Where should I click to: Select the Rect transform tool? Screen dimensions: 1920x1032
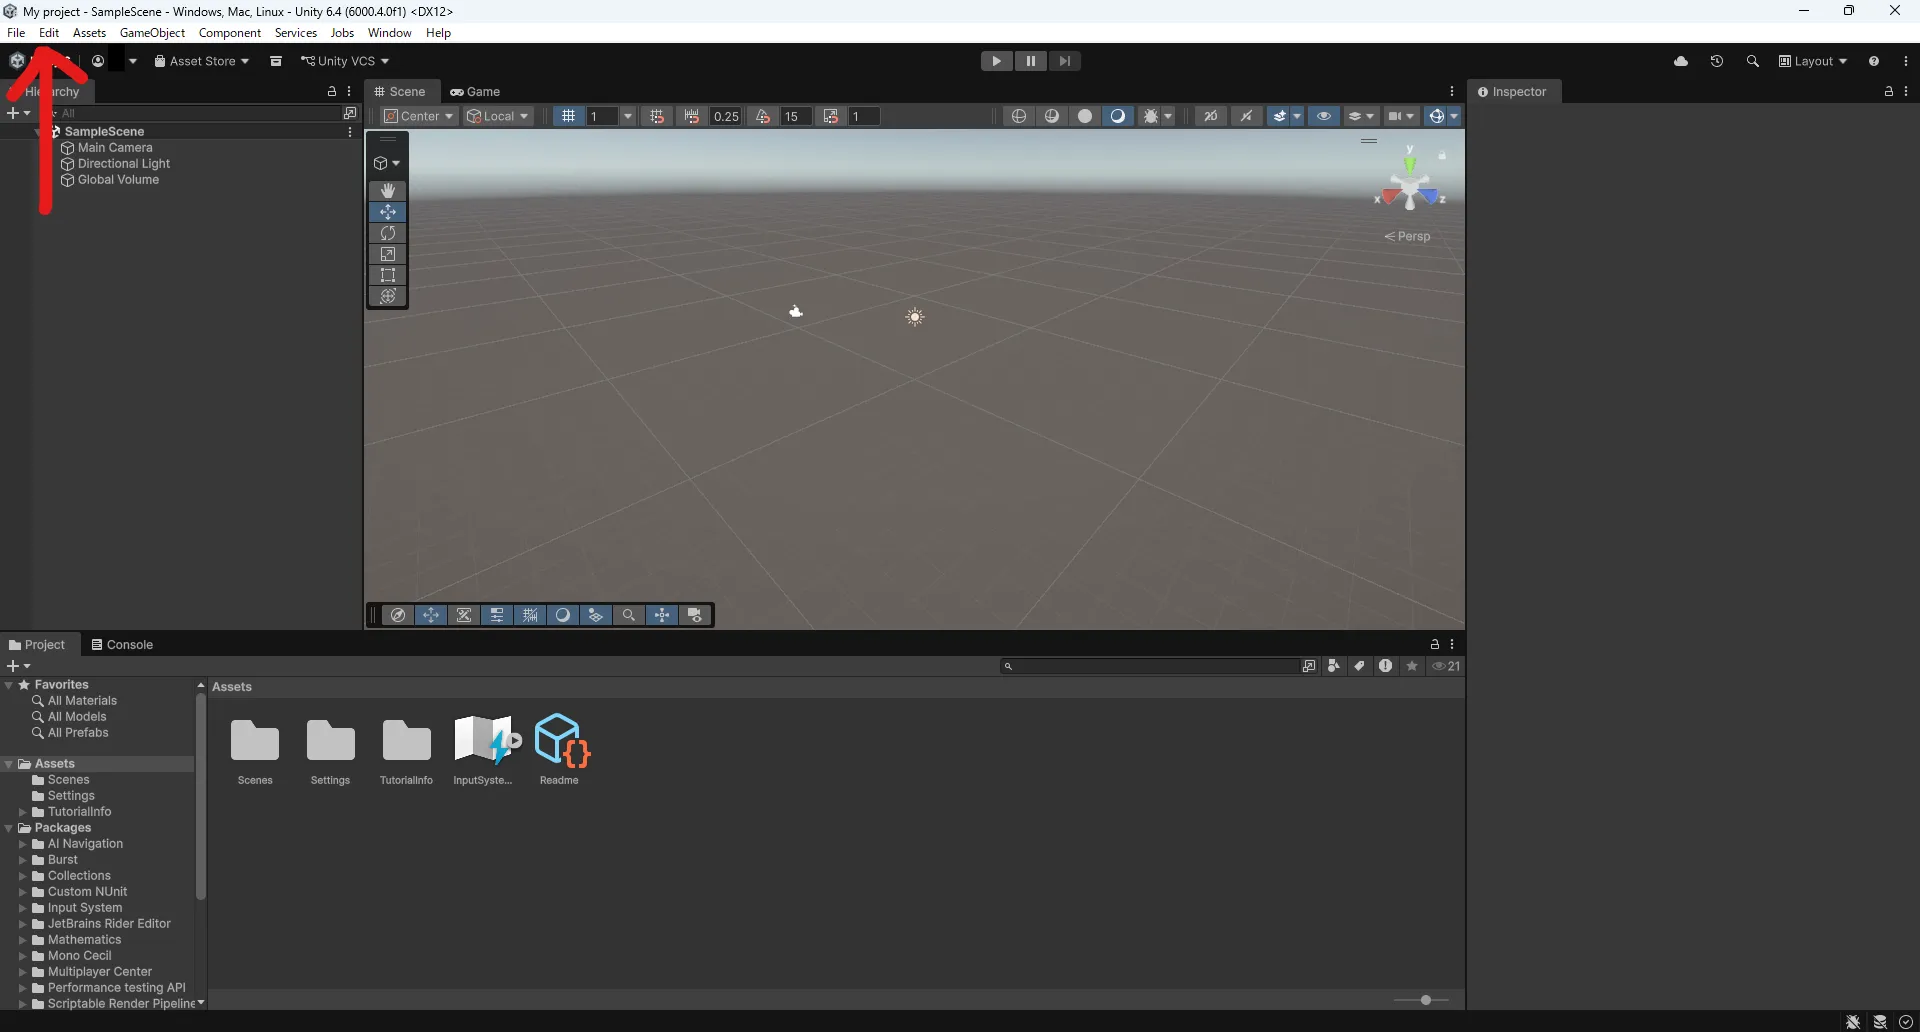point(388,275)
